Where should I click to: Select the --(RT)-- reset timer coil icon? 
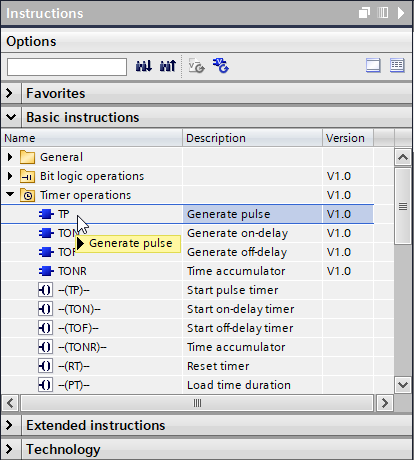point(45,366)
